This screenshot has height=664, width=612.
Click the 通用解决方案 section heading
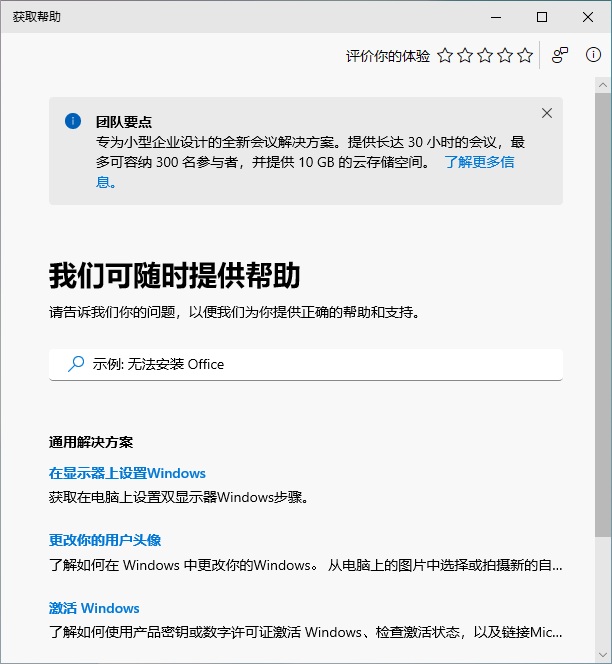click(x=91, y=442)
